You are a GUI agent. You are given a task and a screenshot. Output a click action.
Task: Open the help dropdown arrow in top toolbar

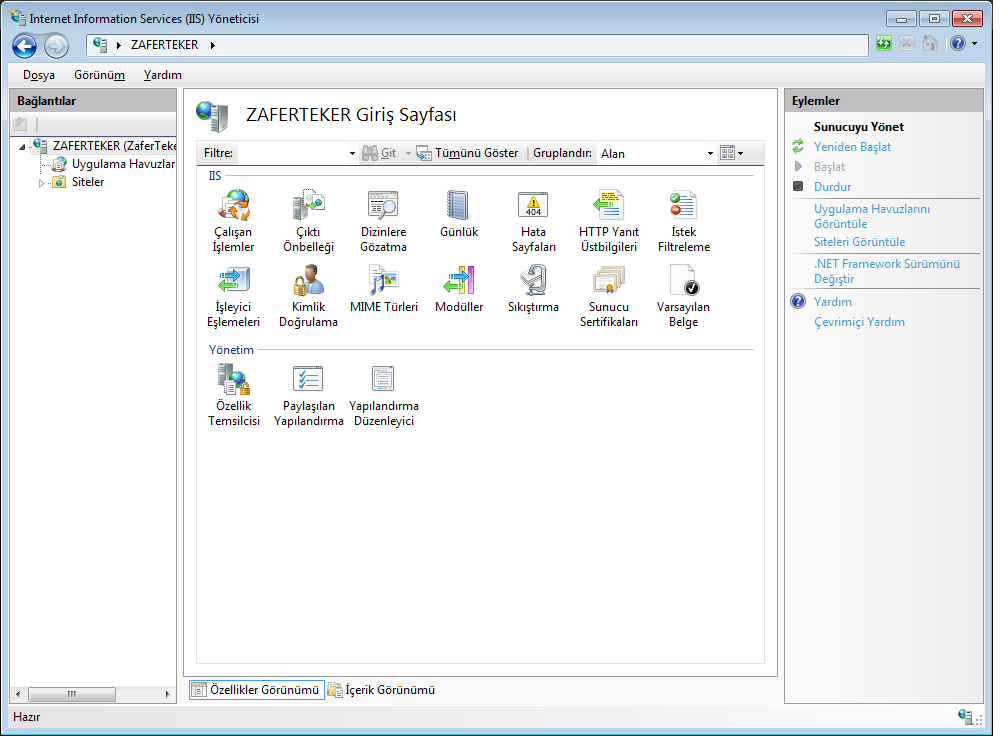(x=975, y=44)
